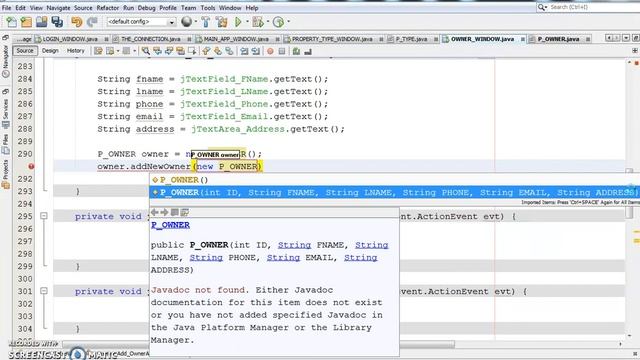Click the Find Previous Occurrence icon
This screenshot has width=640, height=360.
(x=157, y=51)
